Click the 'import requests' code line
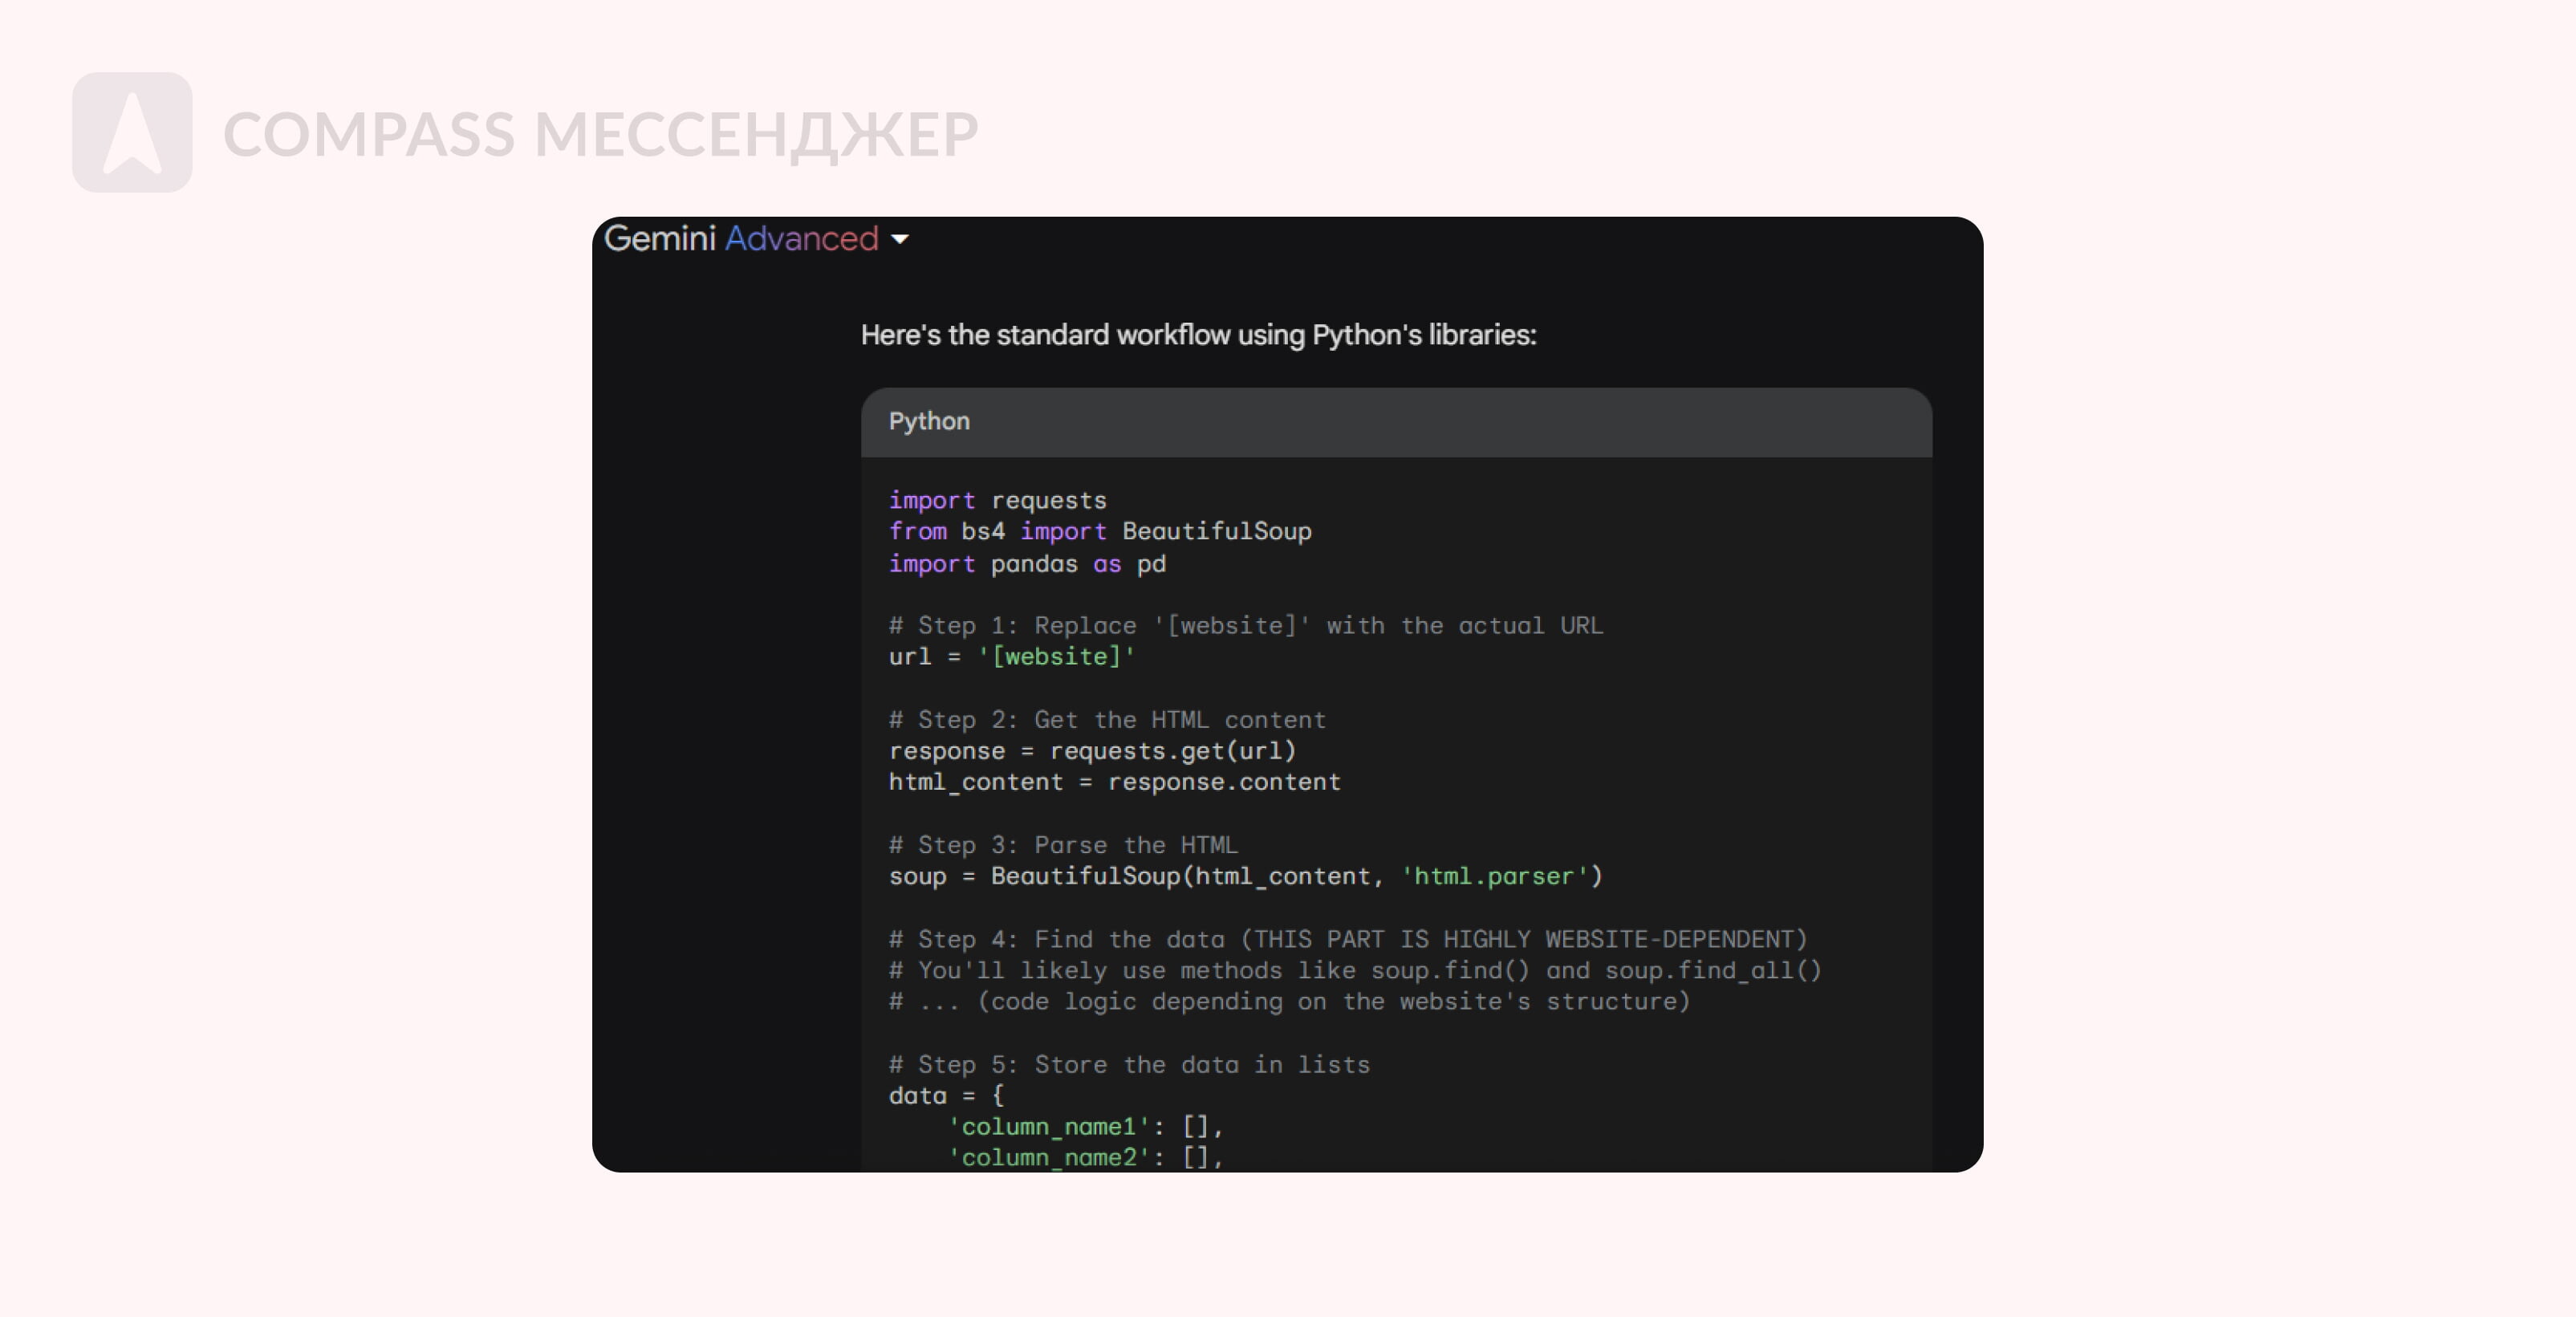The image size is (2576, 1317). pos(997,500)
